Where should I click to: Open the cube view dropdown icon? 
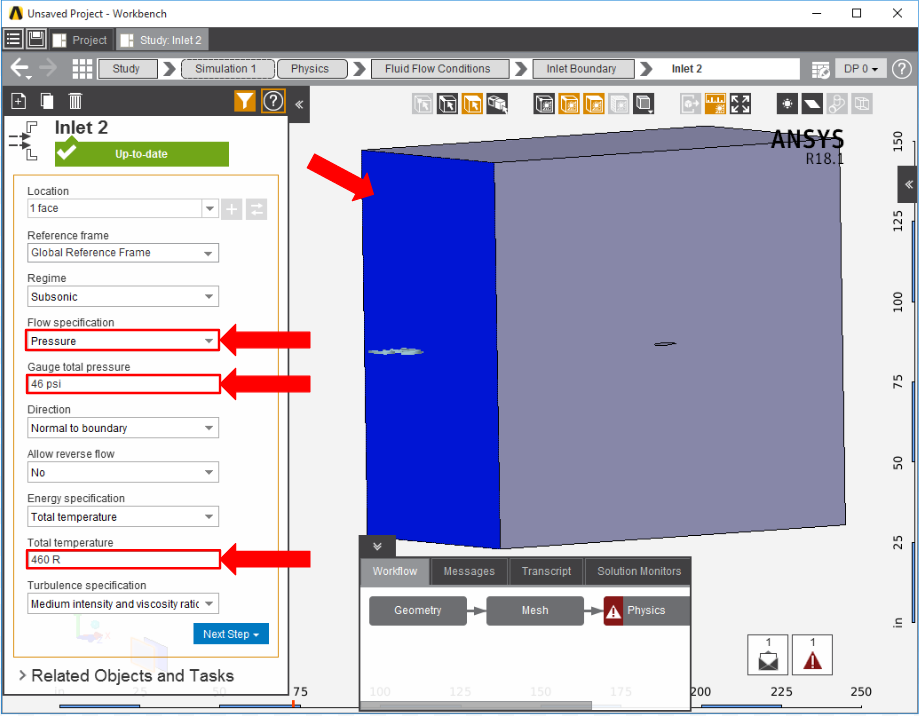coord(644,104)
